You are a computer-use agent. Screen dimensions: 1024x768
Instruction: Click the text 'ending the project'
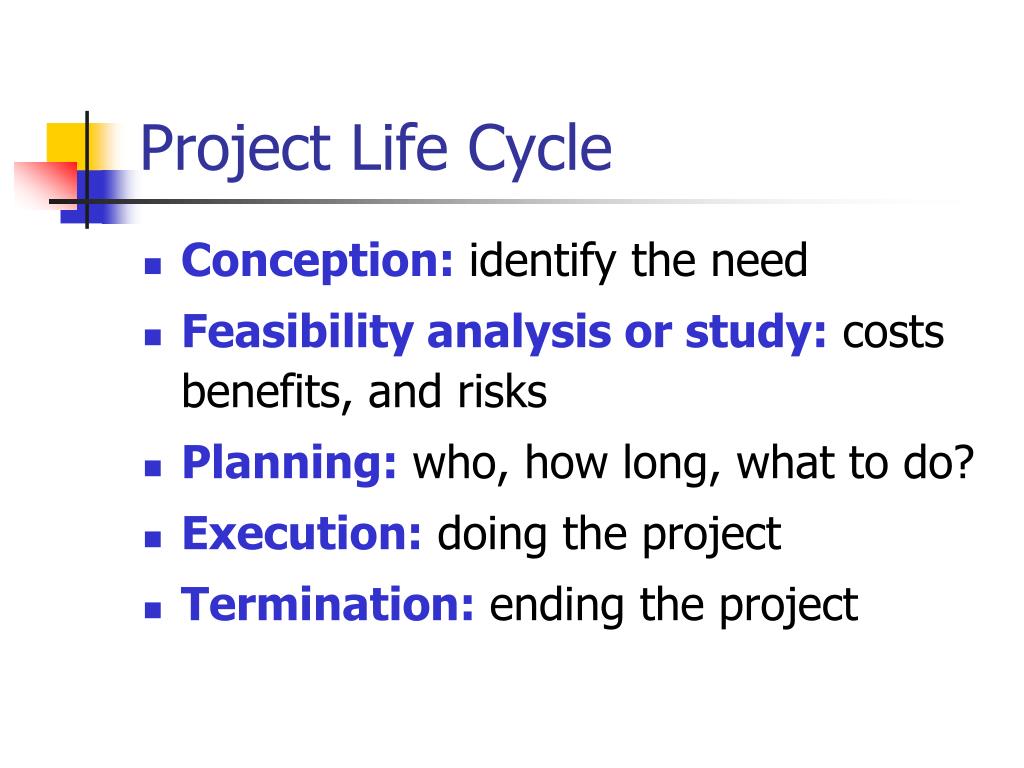coord(673,607)
